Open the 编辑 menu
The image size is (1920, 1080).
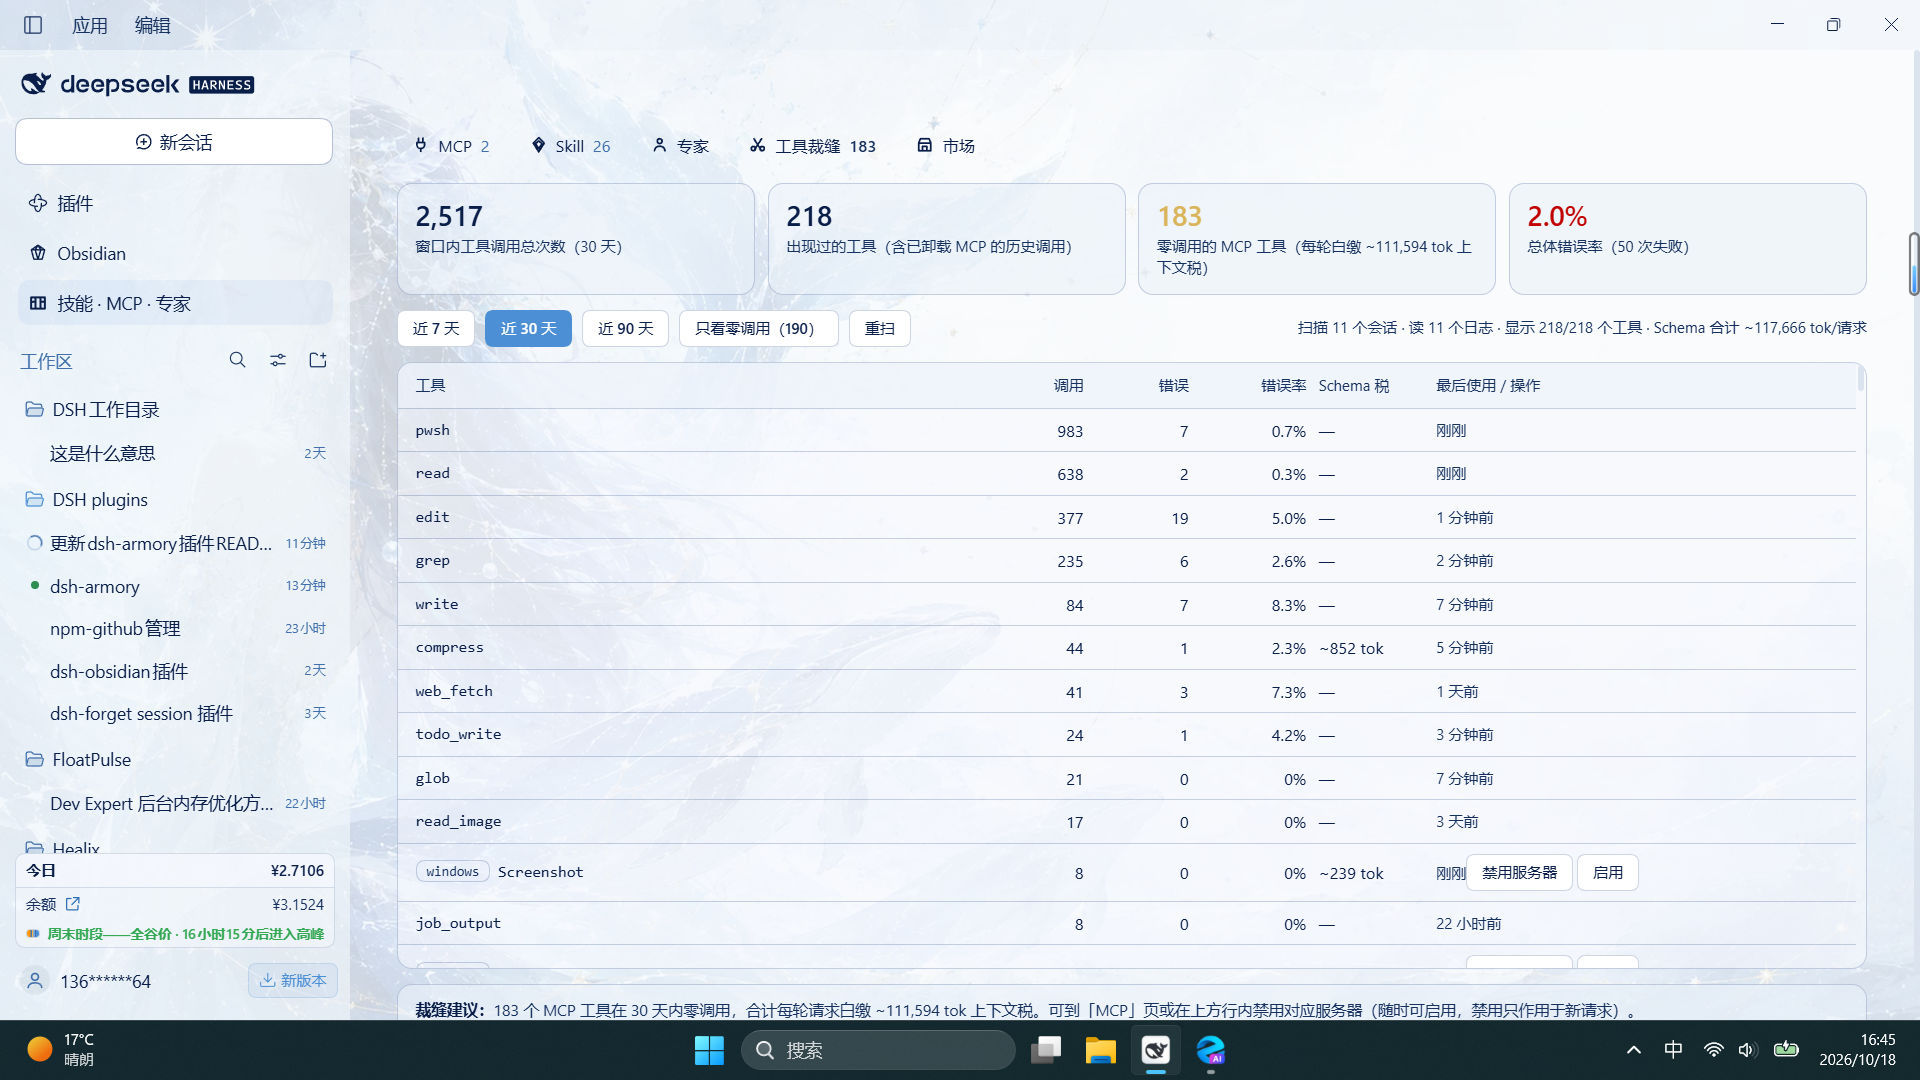tap(153, 25)
